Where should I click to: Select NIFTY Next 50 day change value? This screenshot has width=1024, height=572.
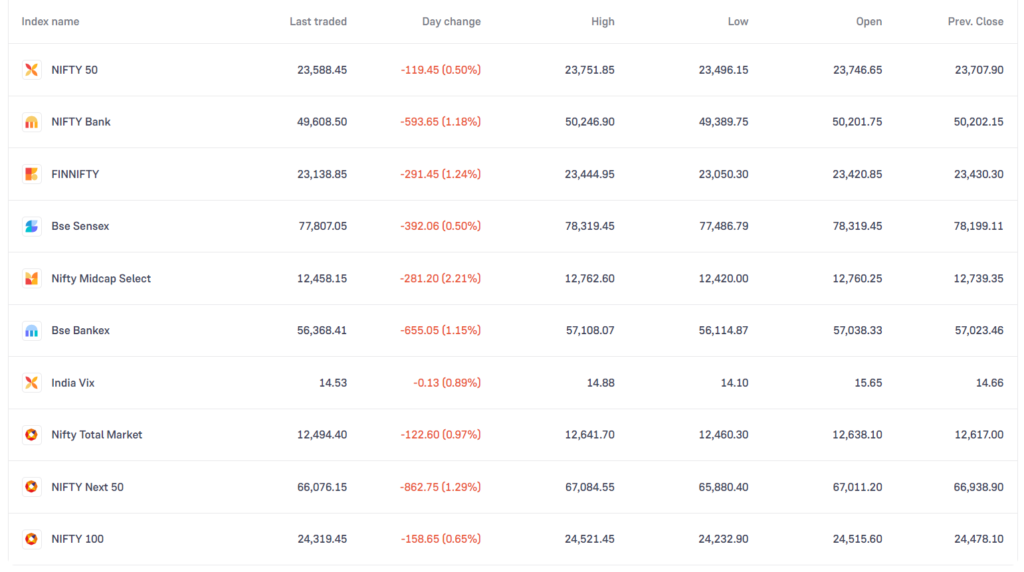(441, 487)
